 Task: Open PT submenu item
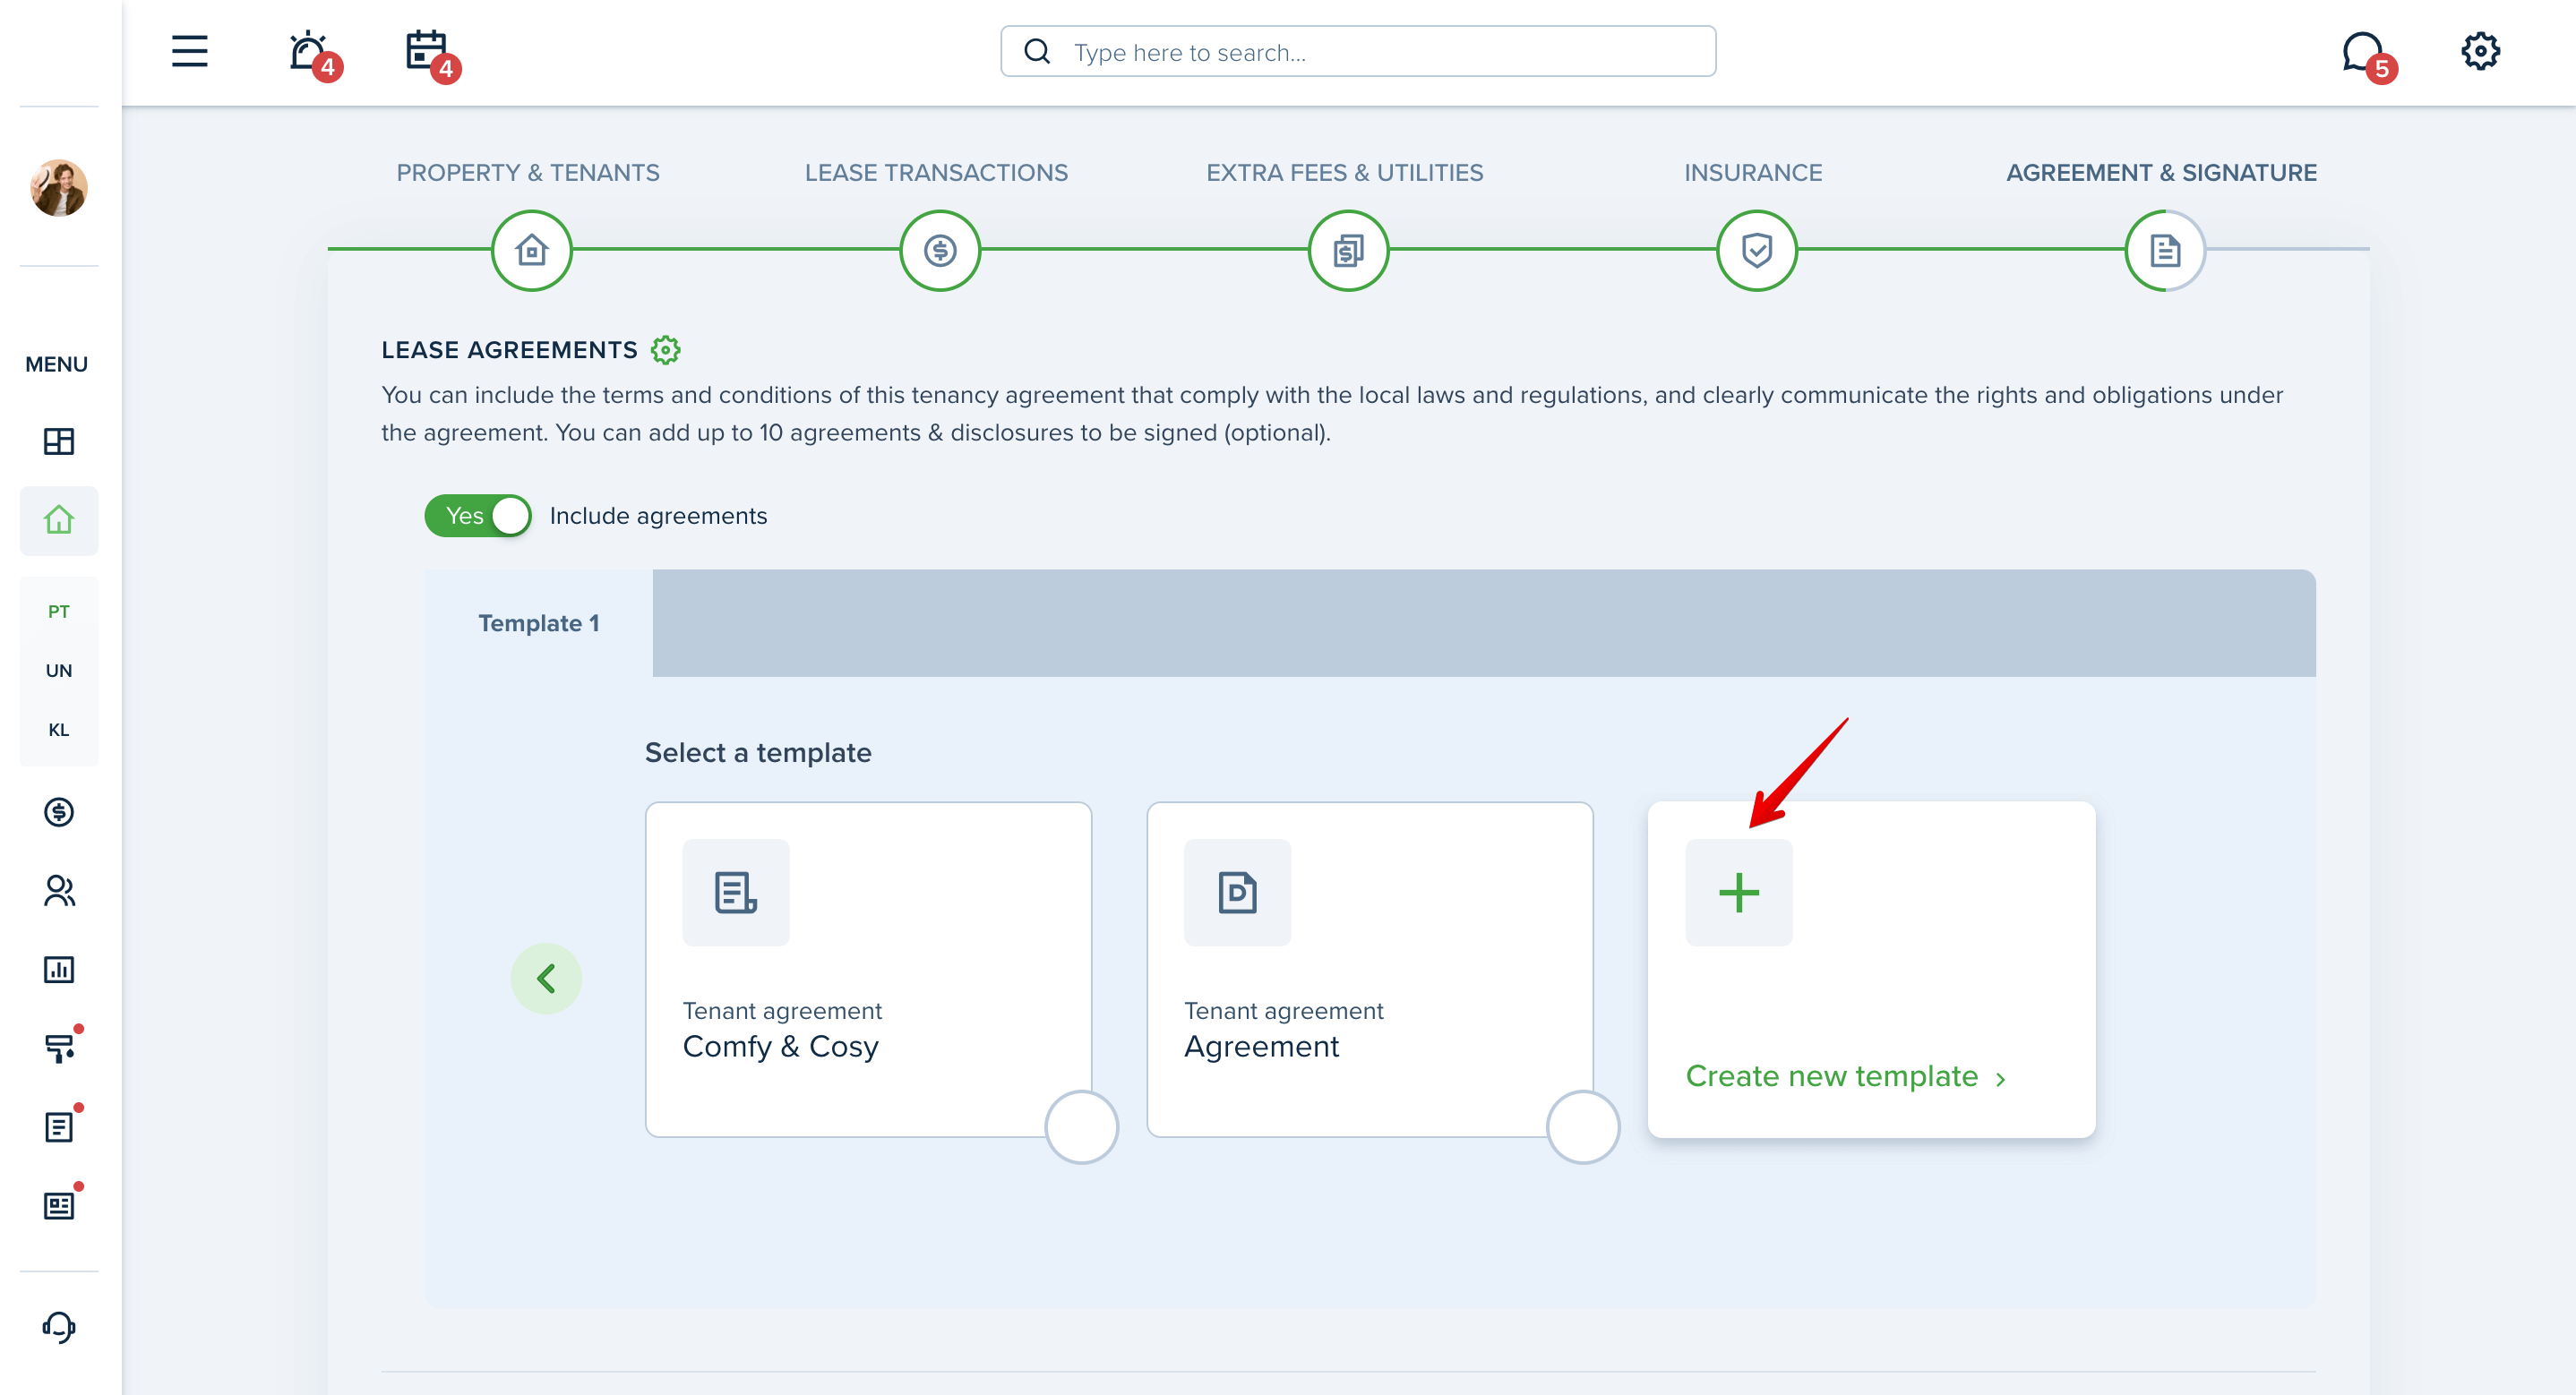59,611
